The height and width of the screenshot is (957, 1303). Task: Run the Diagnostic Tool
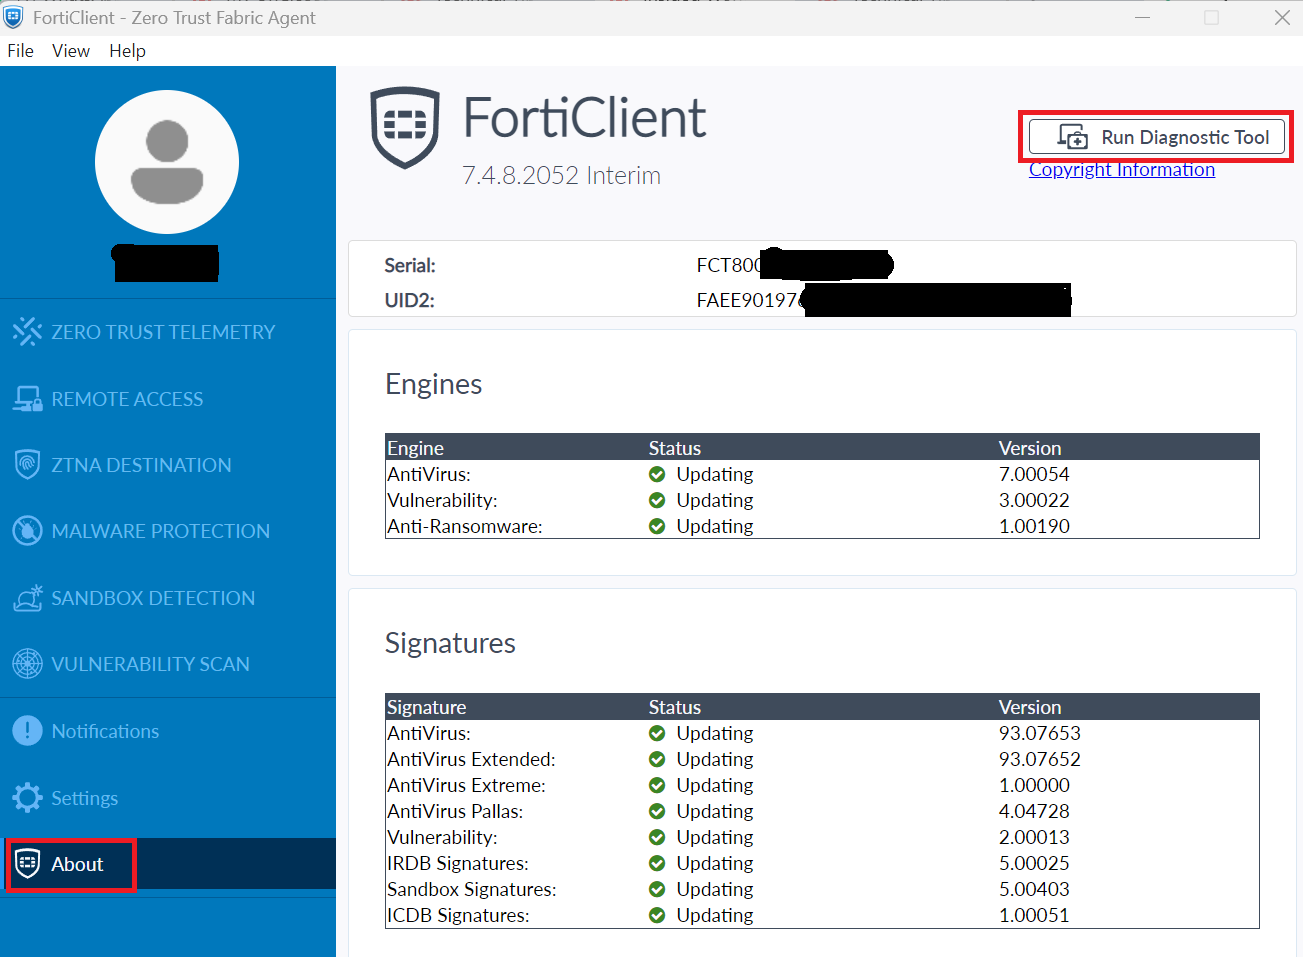(x=1157, y=137)
